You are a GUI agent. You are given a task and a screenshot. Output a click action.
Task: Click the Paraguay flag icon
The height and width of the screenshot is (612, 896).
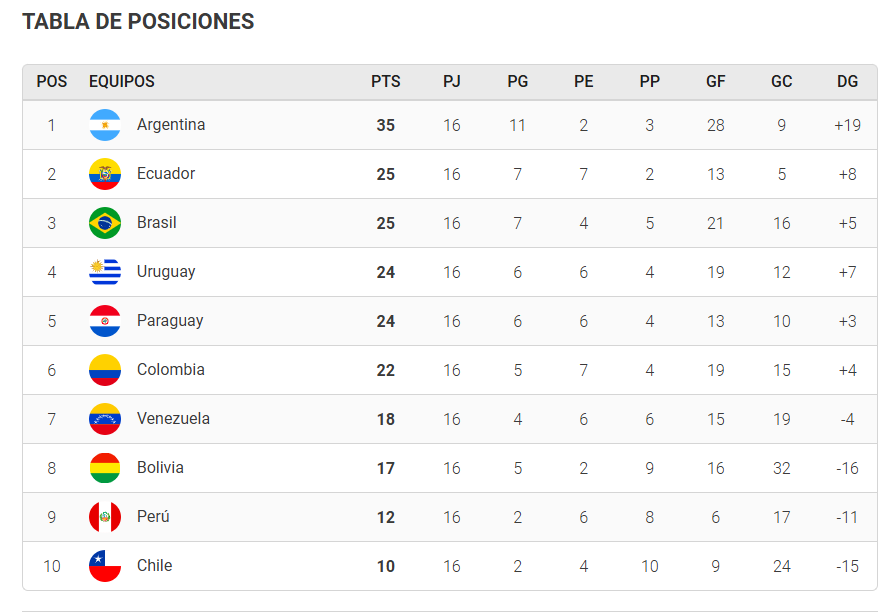[x=105, y=321]
